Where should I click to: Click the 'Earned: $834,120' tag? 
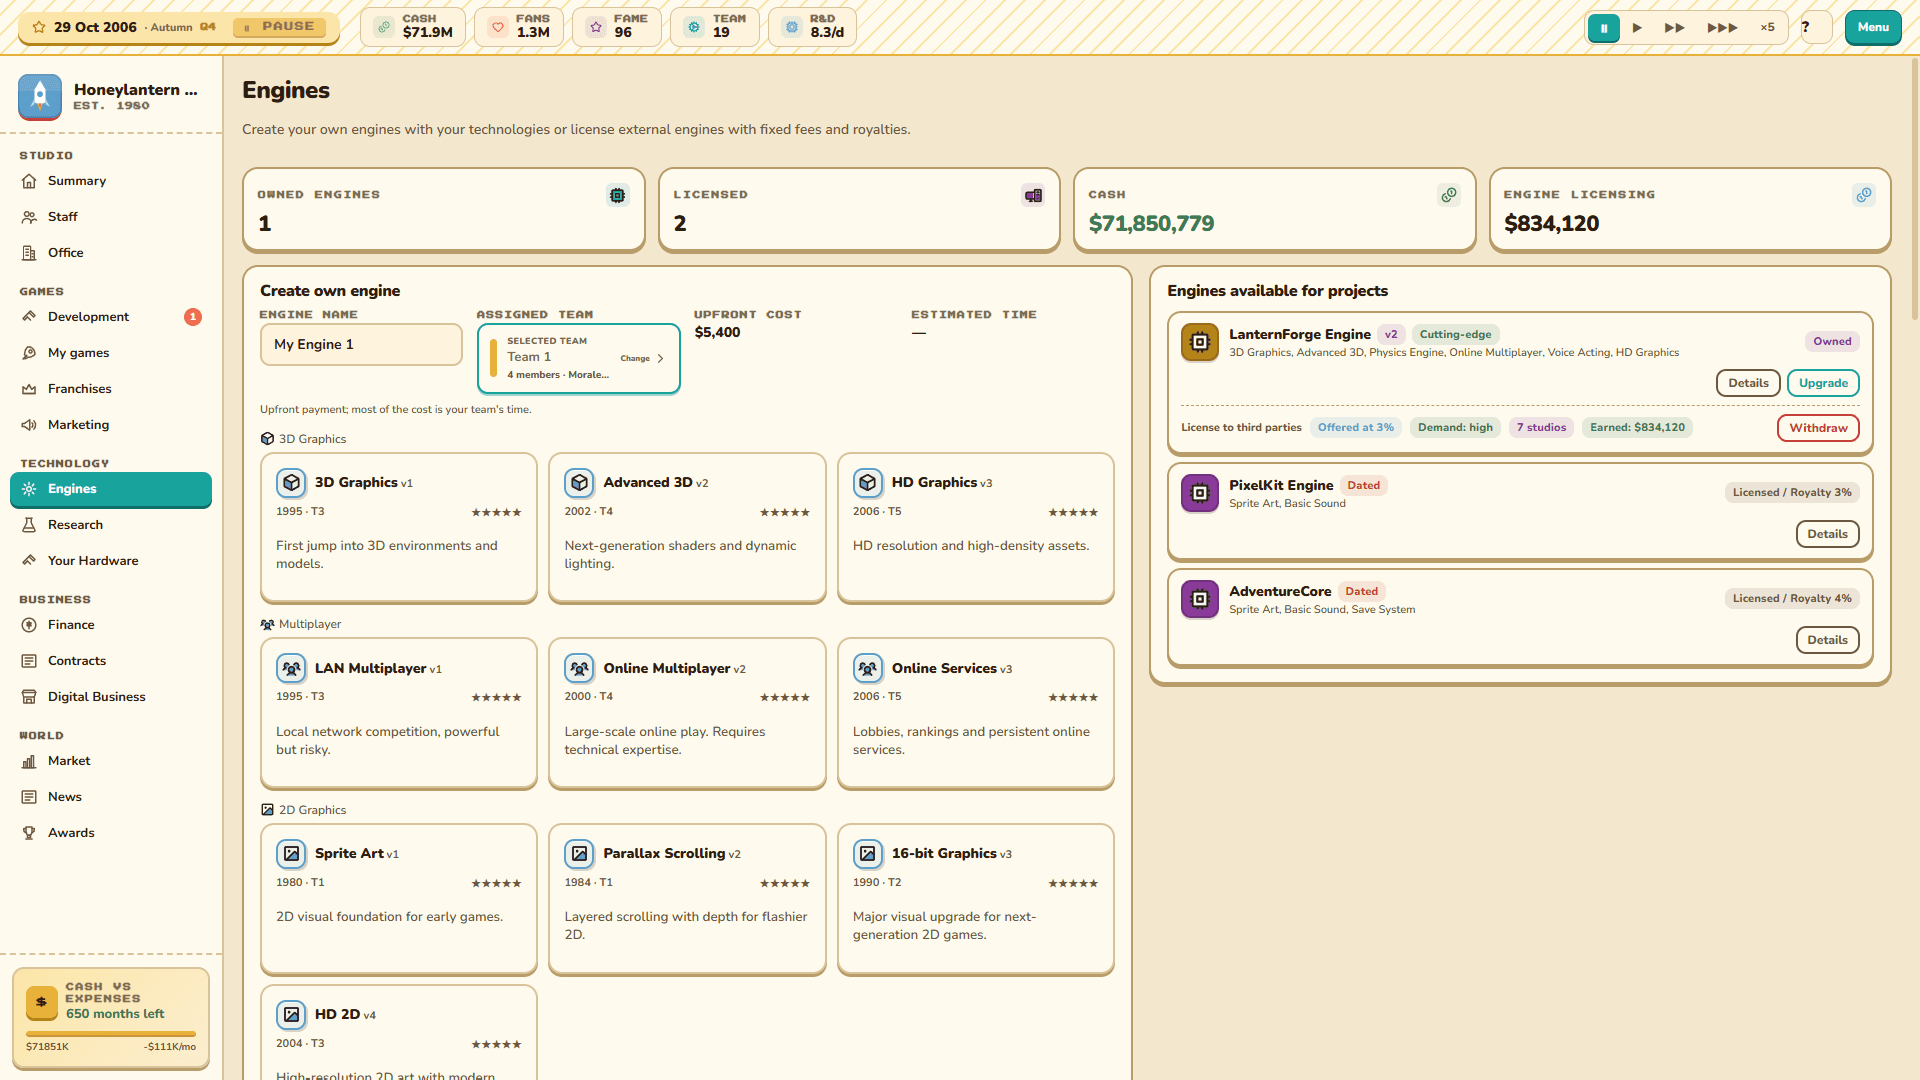[1637, 428]
